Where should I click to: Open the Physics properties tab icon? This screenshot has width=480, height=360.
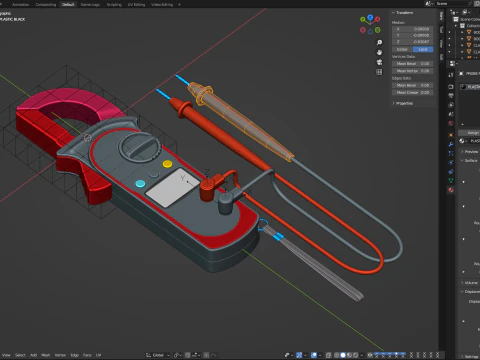click(x=451, y=162)
